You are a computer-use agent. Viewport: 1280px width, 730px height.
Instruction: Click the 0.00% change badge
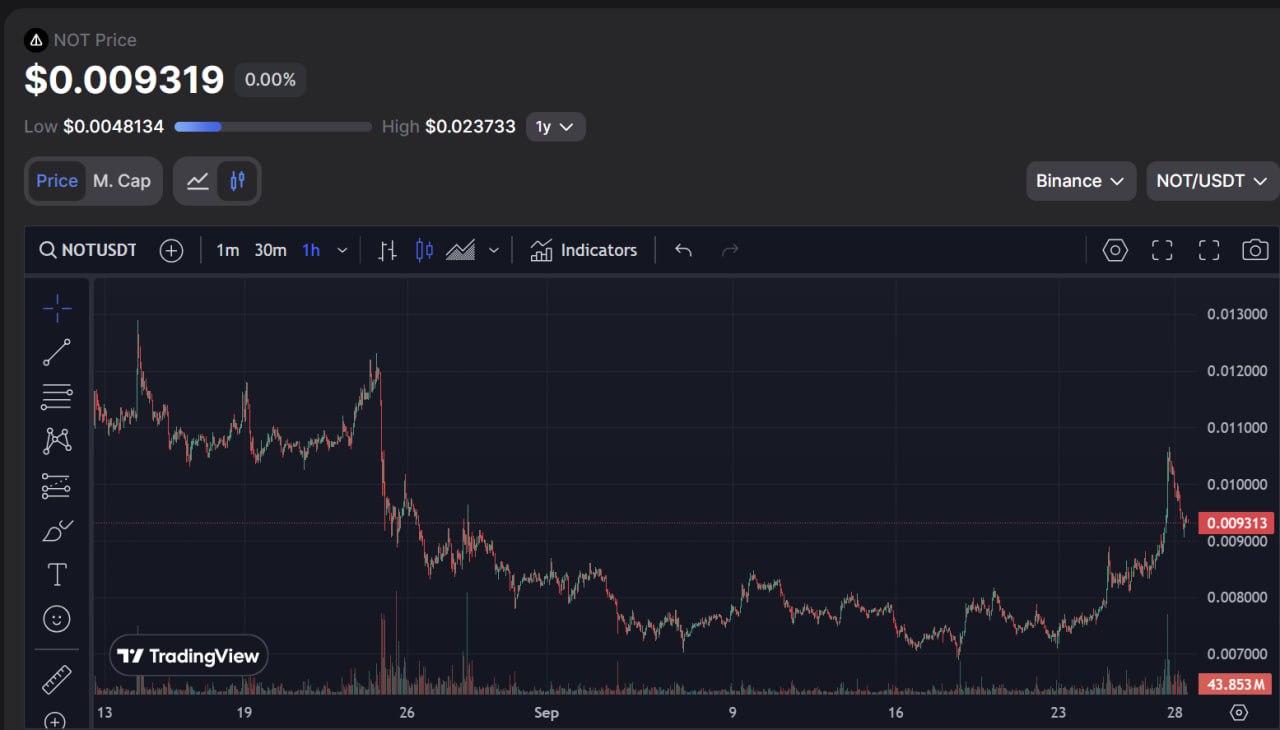270,80
